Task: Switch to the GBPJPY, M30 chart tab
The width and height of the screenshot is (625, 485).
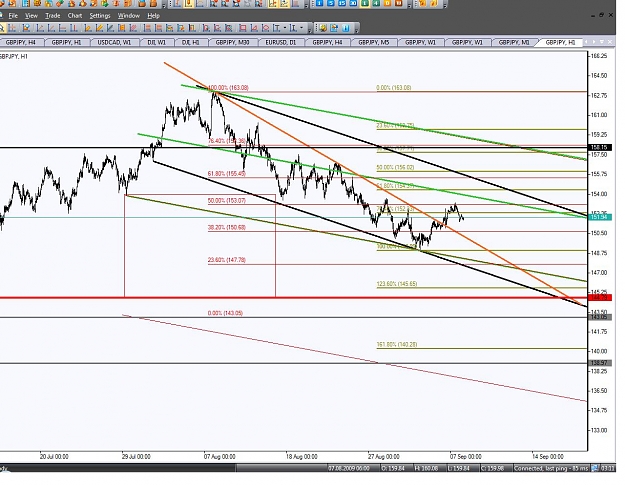Action: click(x=232, y=42)
